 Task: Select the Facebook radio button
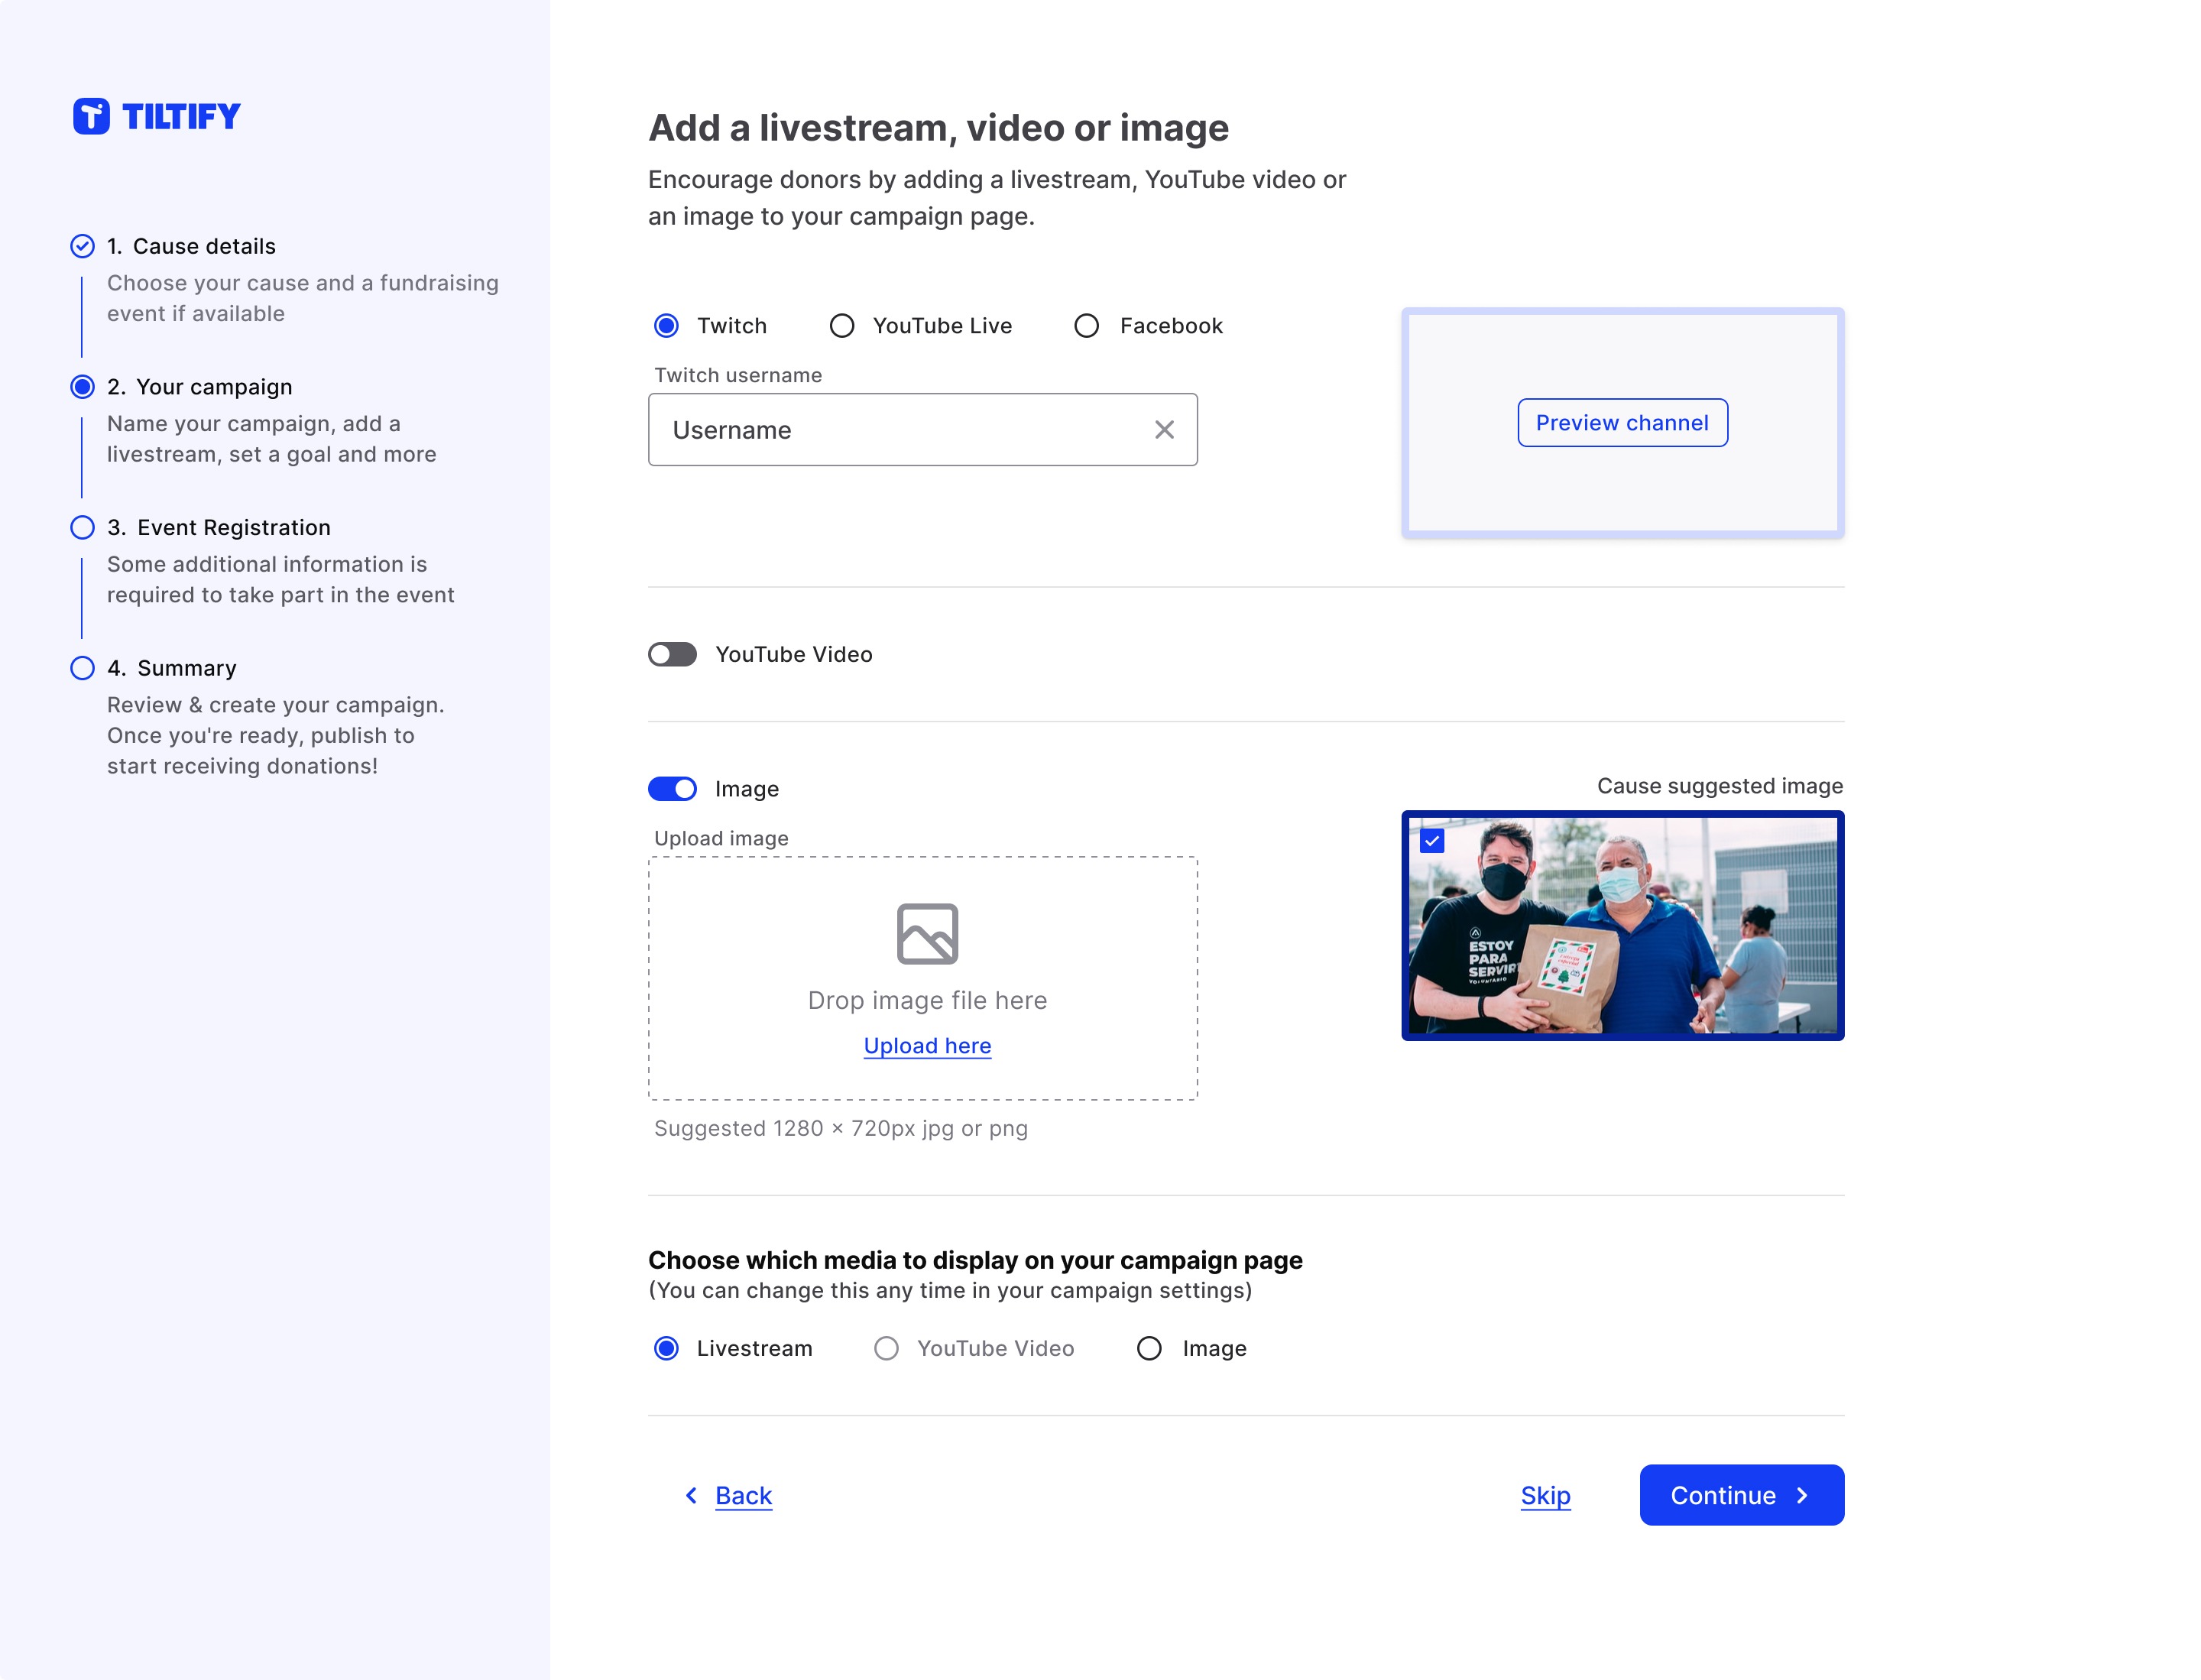pos(1086,326)
